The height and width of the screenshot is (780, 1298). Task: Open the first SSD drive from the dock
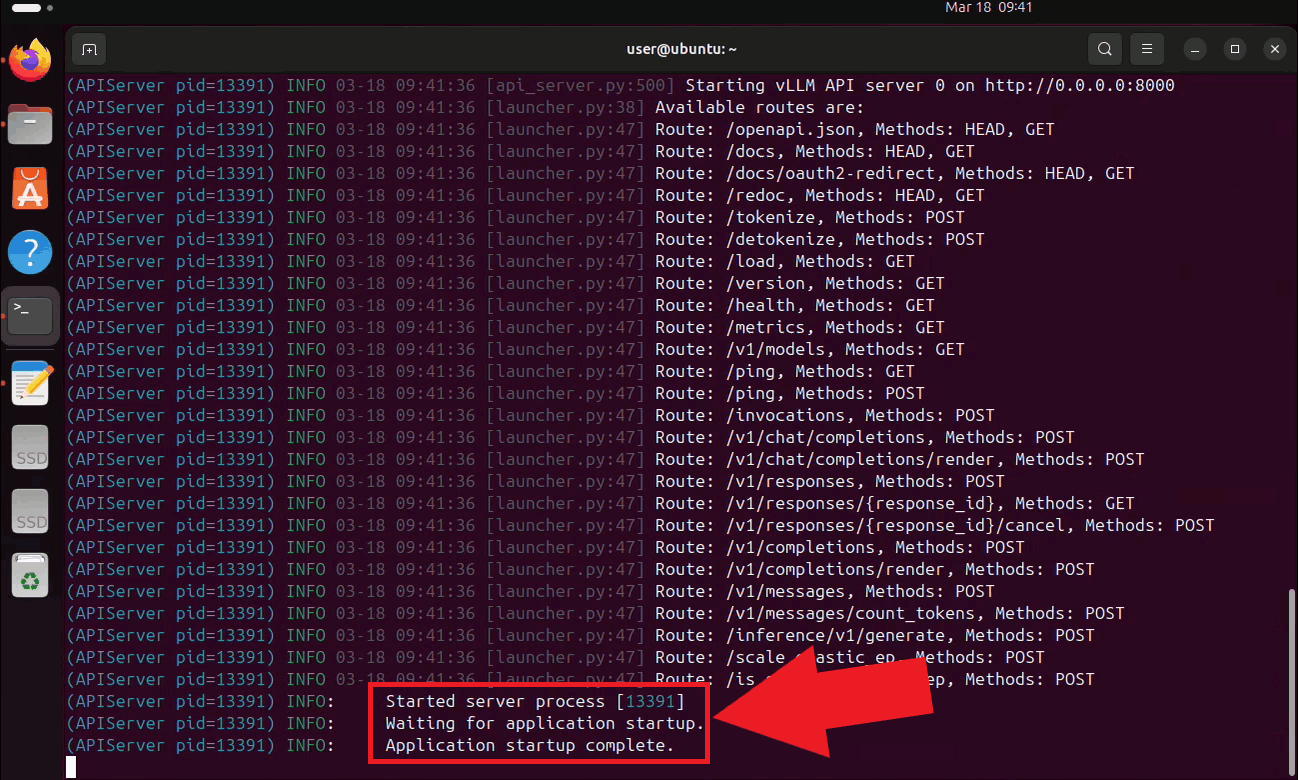tap(29, 447)
